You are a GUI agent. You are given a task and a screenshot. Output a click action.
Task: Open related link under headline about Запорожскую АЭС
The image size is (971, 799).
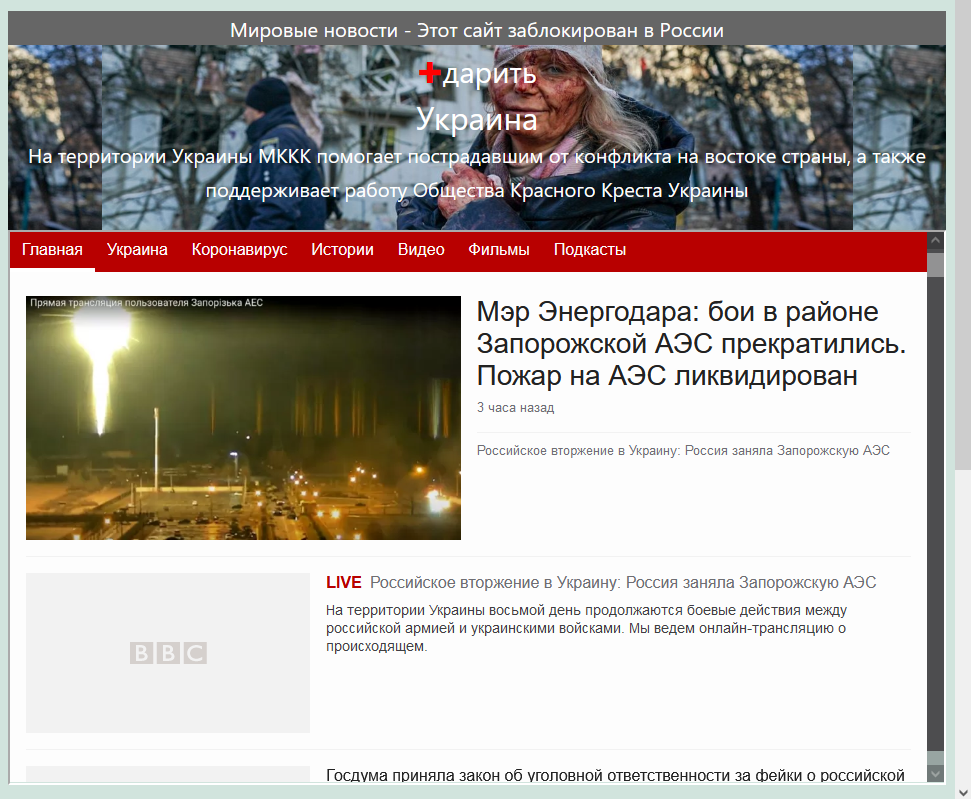click(683, 450)
